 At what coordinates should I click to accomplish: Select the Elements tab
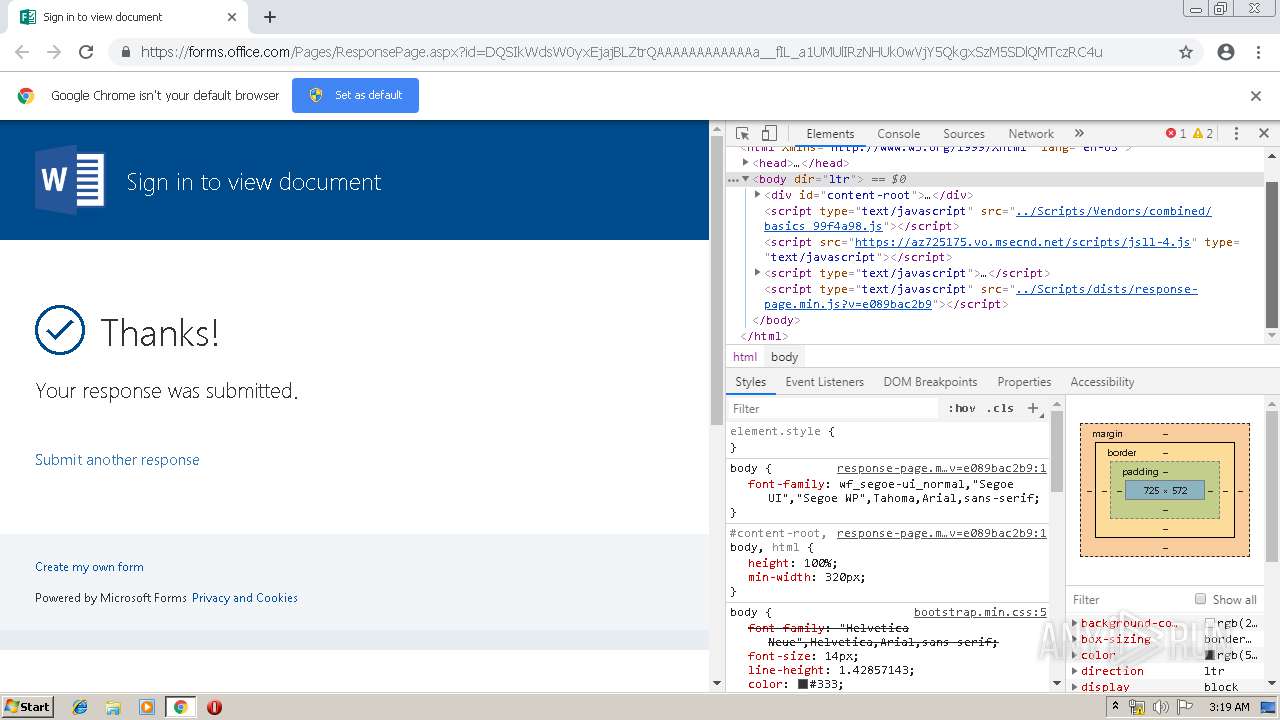tap(830, 133)
